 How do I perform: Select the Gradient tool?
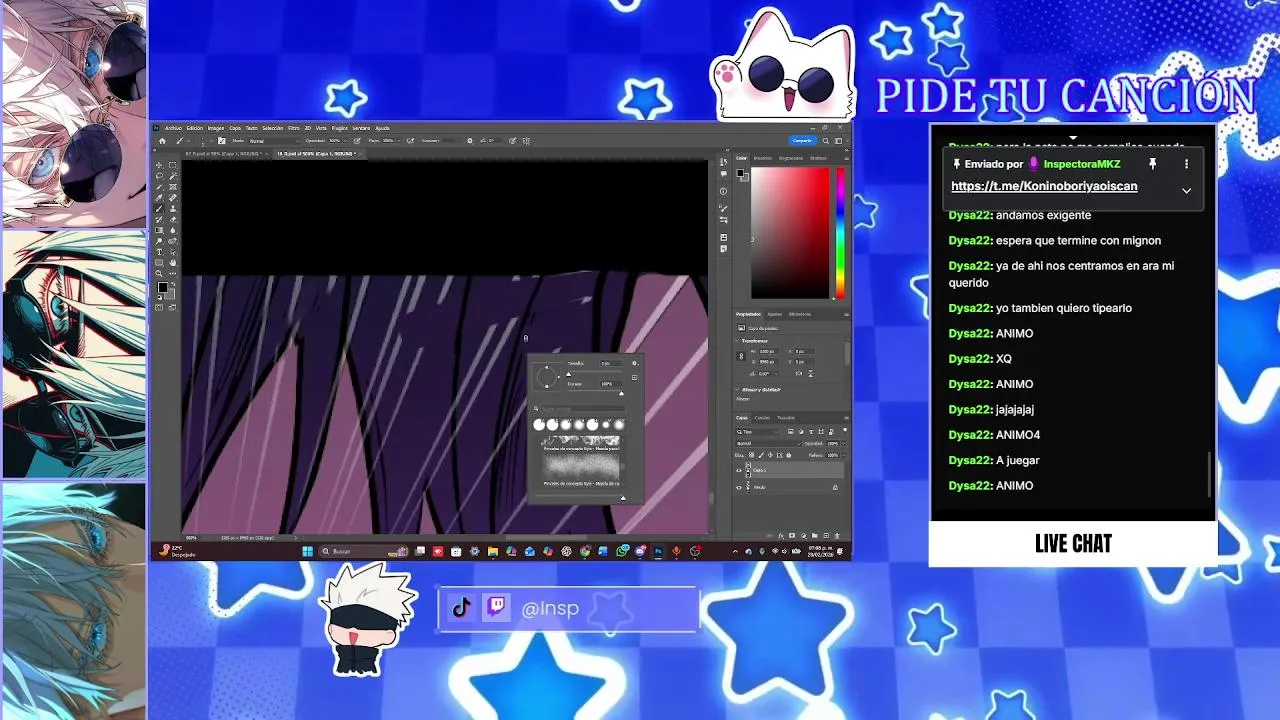click(159, 230)
